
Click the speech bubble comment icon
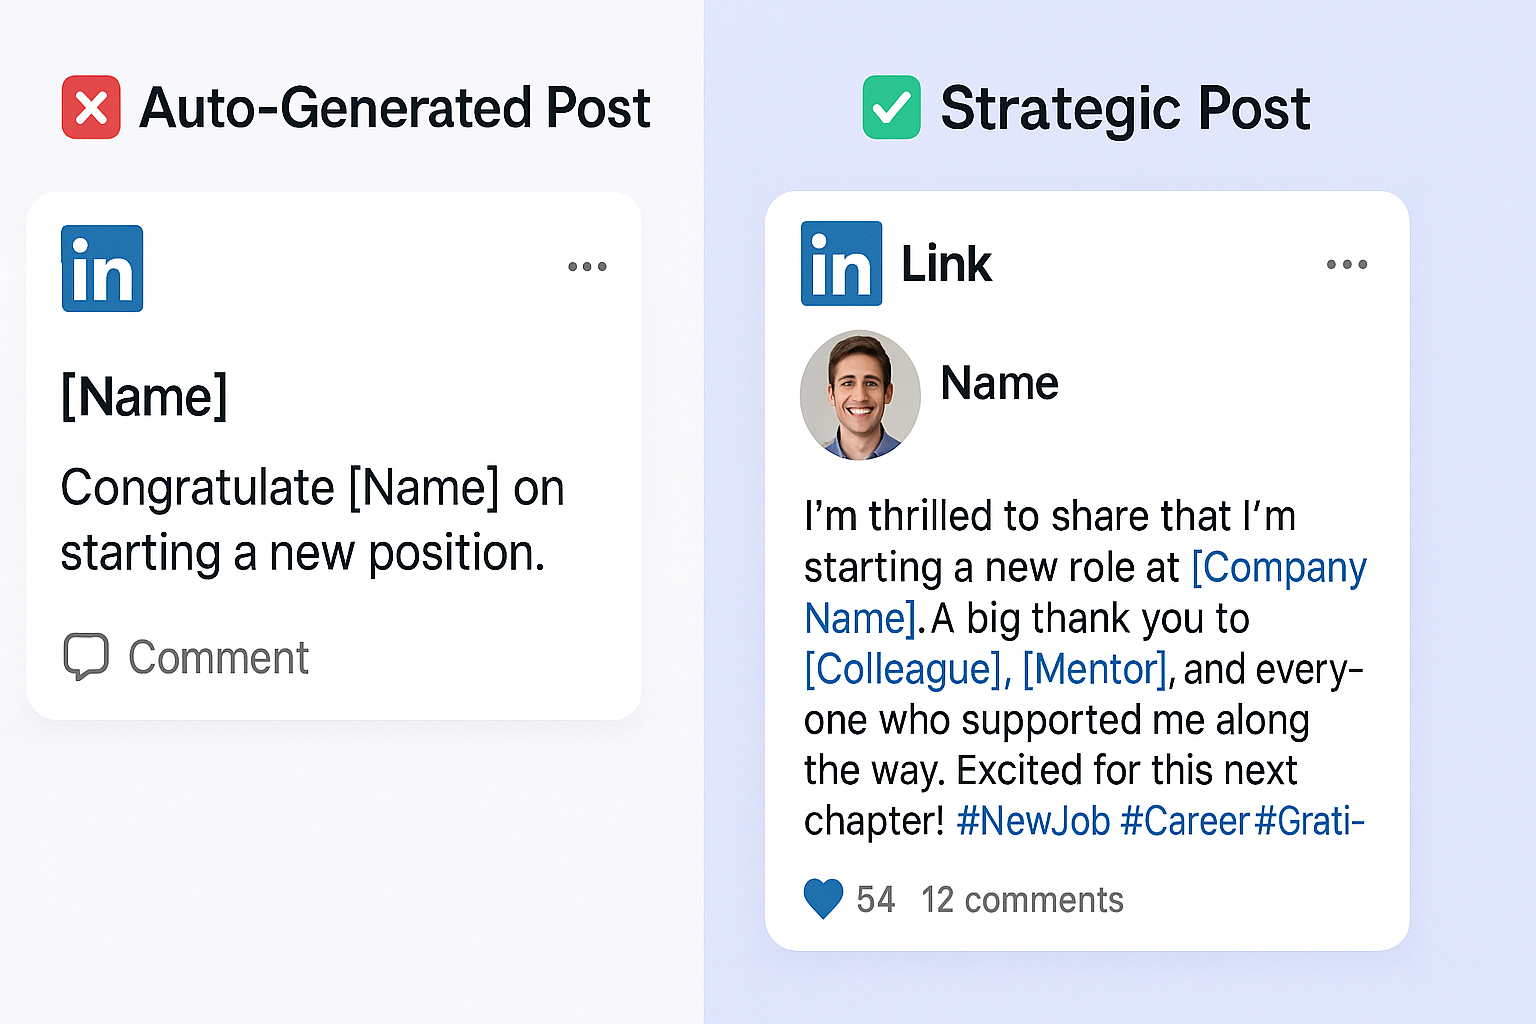point(86,657)
